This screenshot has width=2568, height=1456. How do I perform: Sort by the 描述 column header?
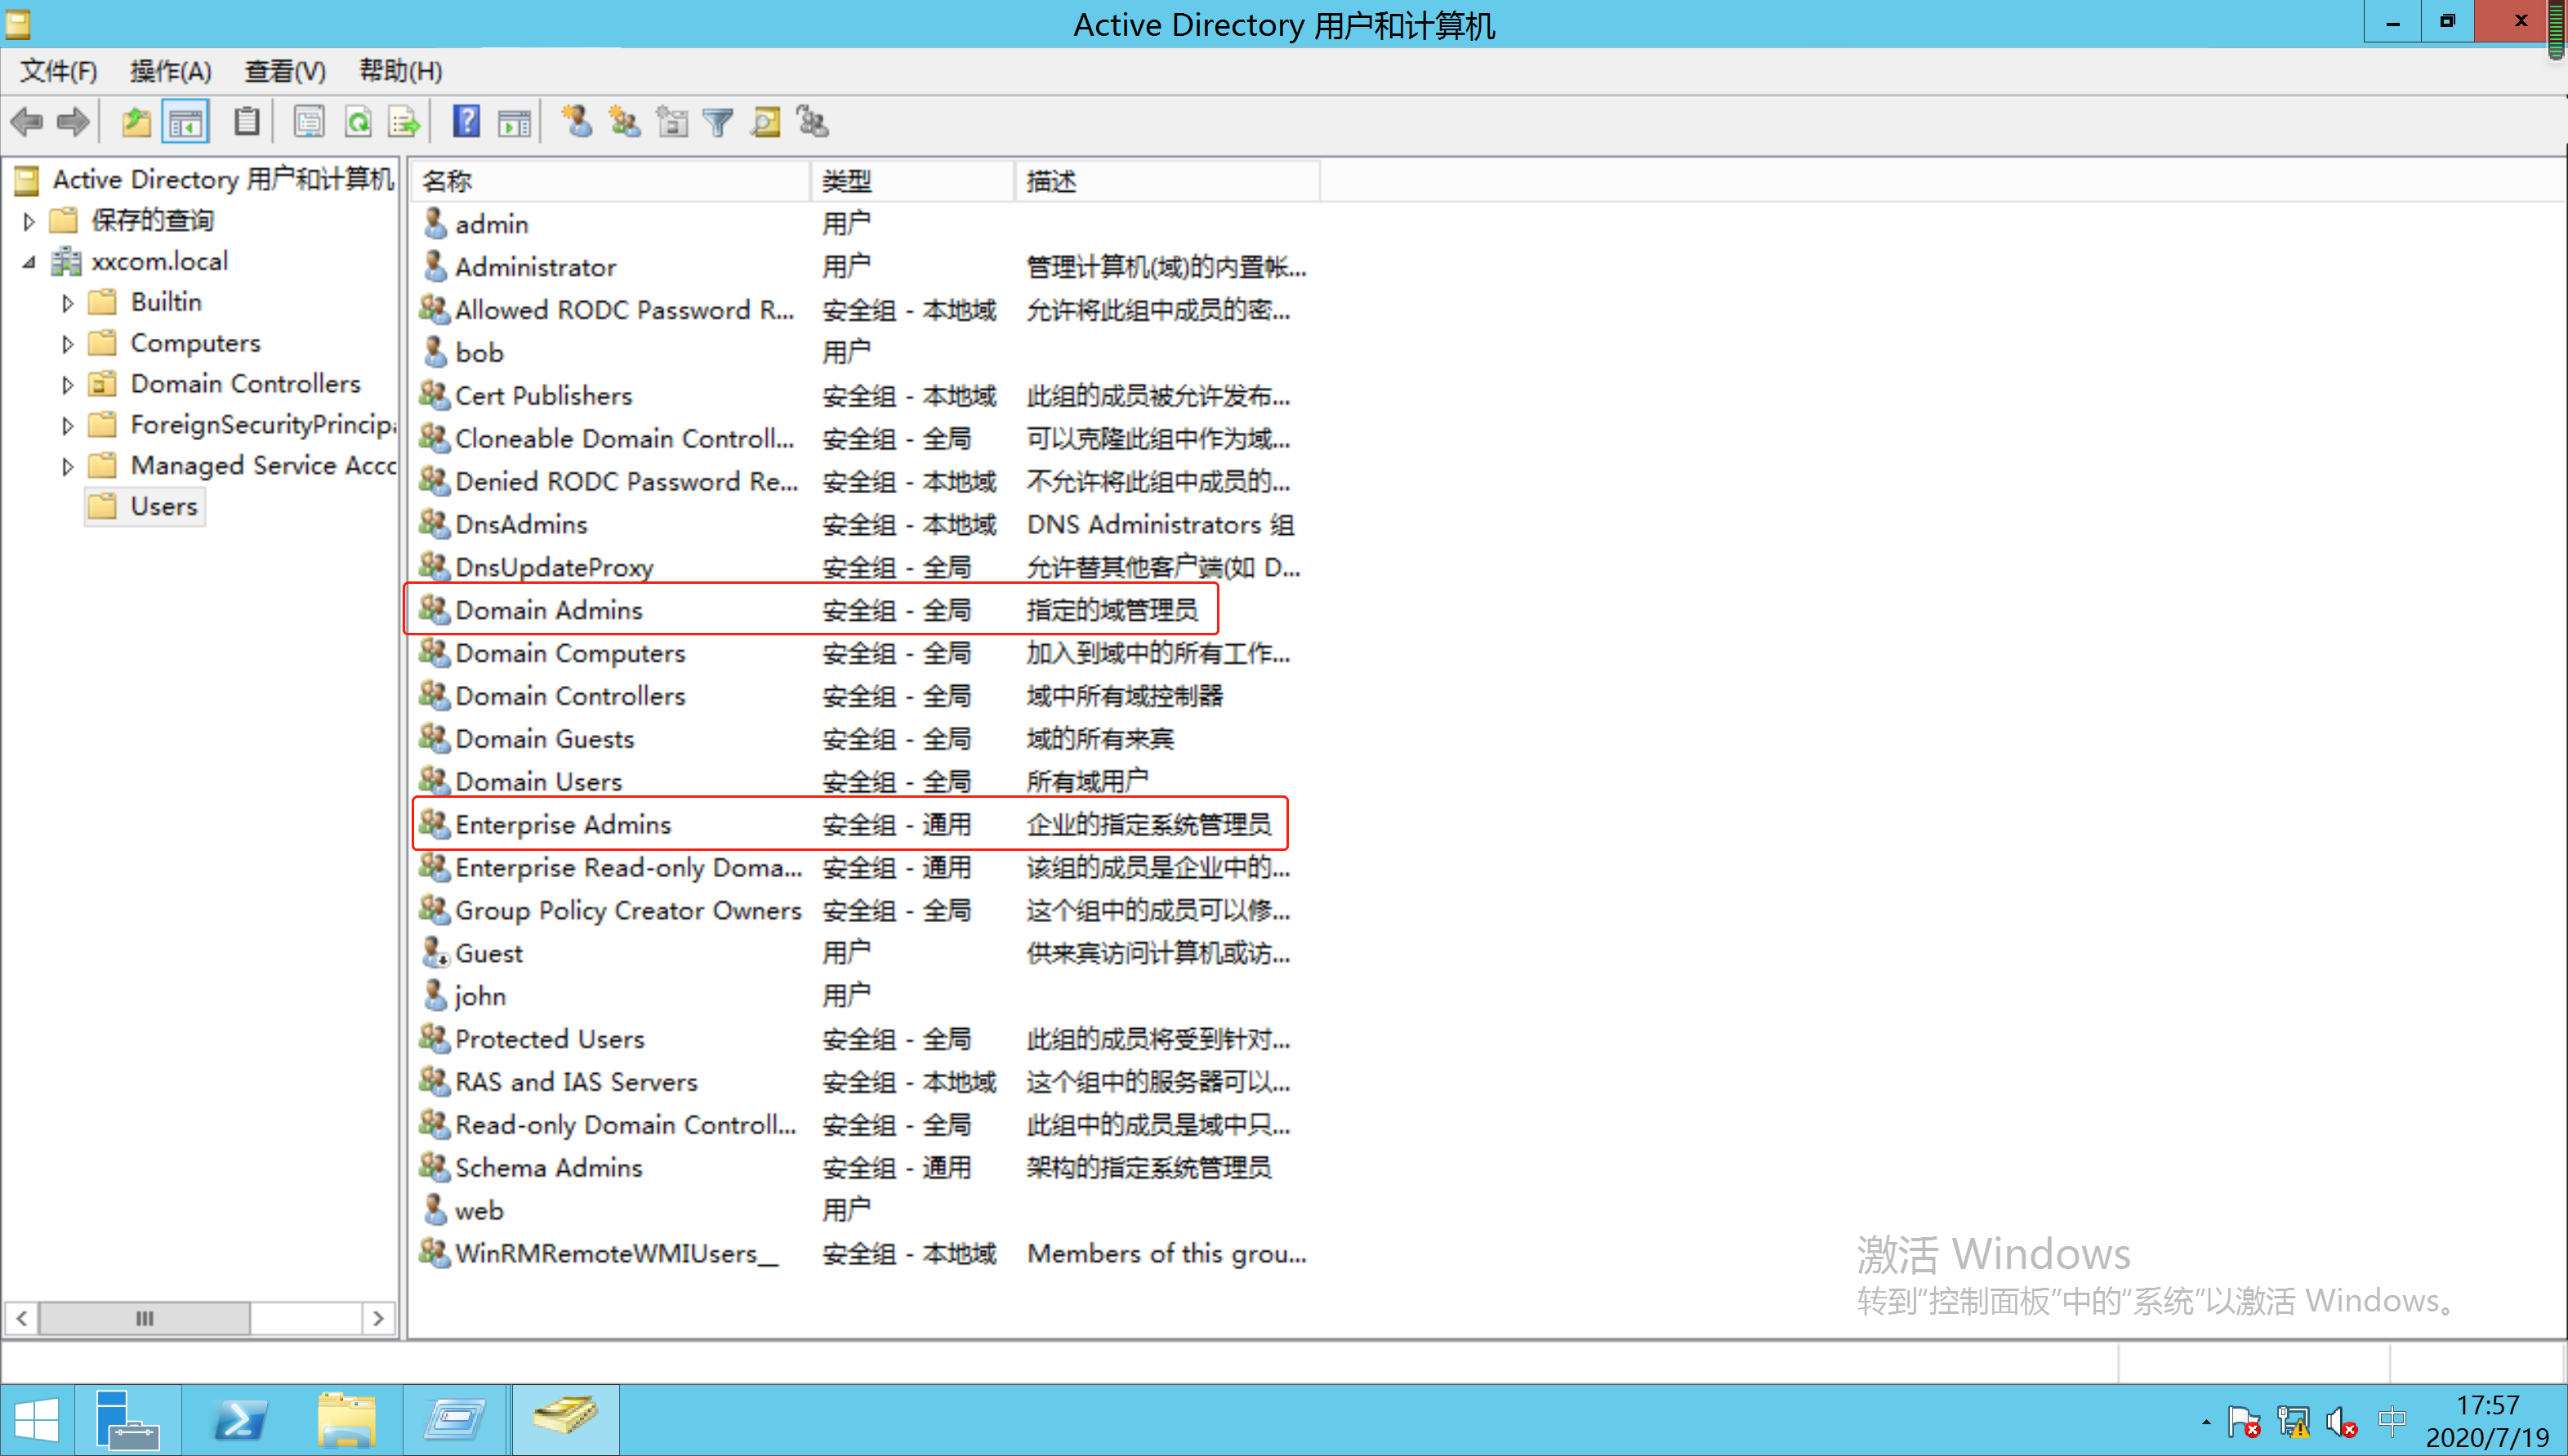coord(1167,181)
